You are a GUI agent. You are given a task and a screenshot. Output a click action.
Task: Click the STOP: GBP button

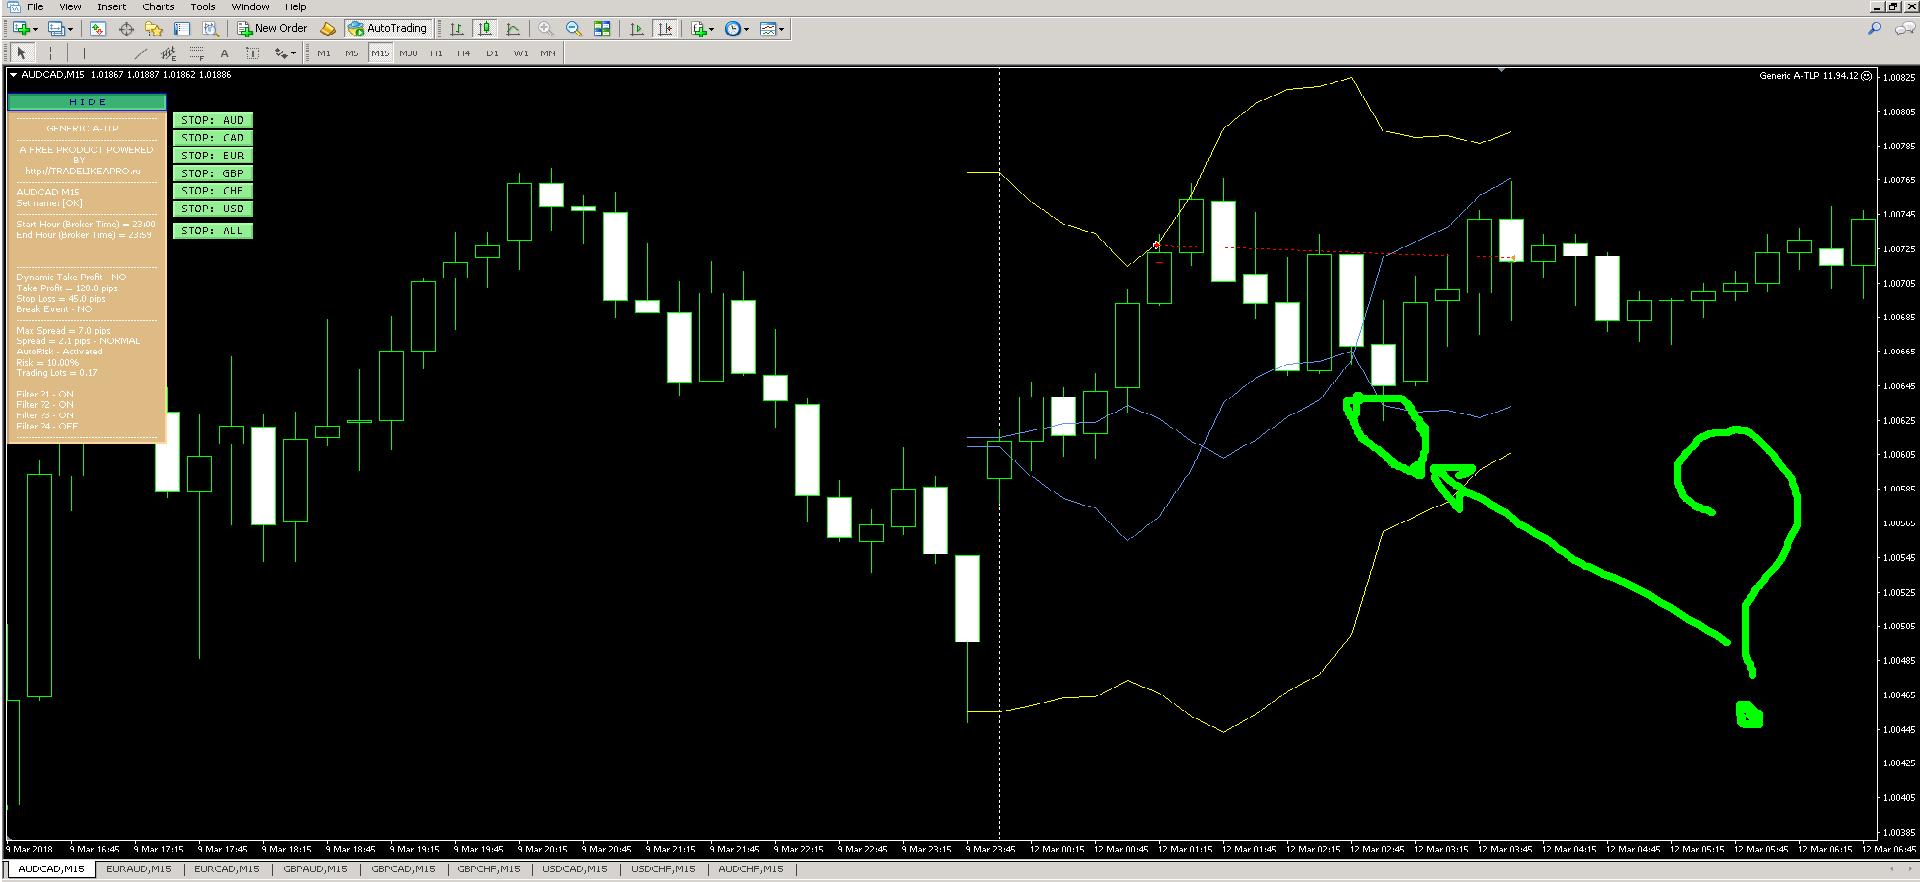213,173
